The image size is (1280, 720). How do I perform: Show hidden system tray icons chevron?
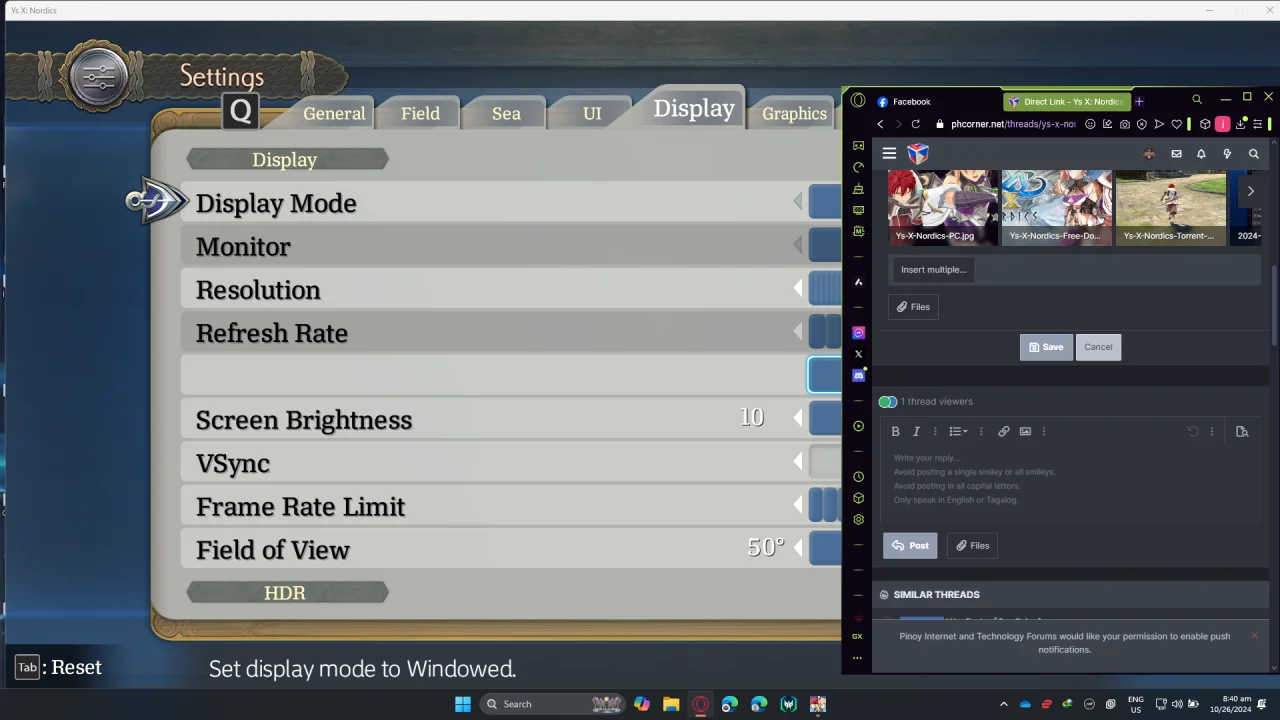[x=1004, y=704]
